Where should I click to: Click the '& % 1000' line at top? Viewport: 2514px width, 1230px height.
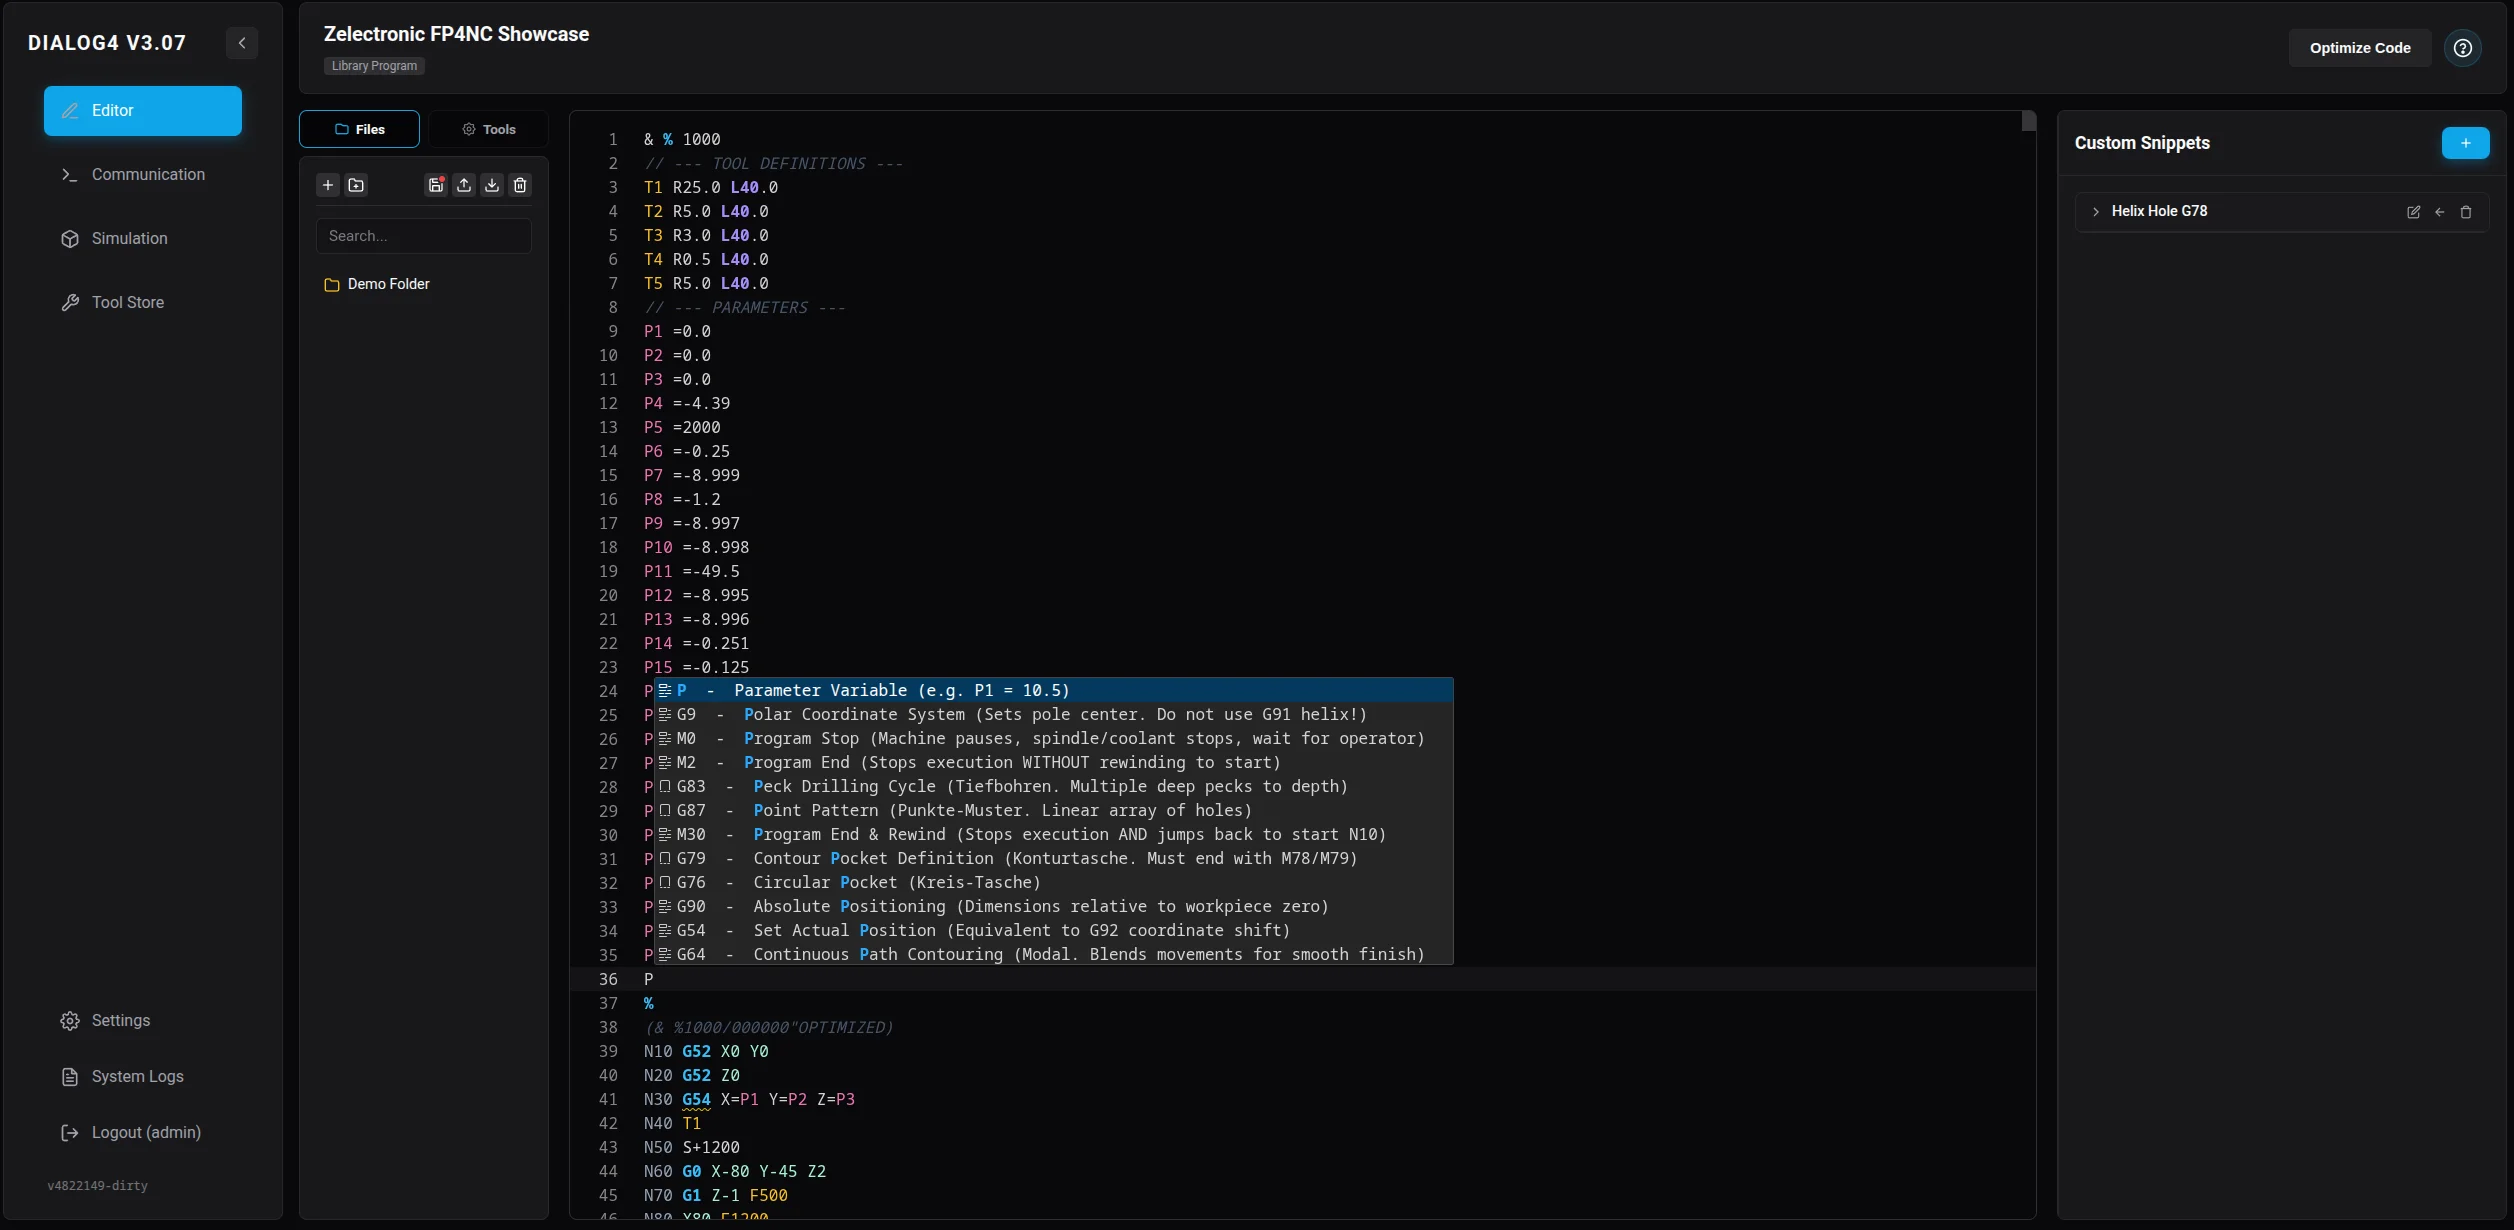(682, 139)
